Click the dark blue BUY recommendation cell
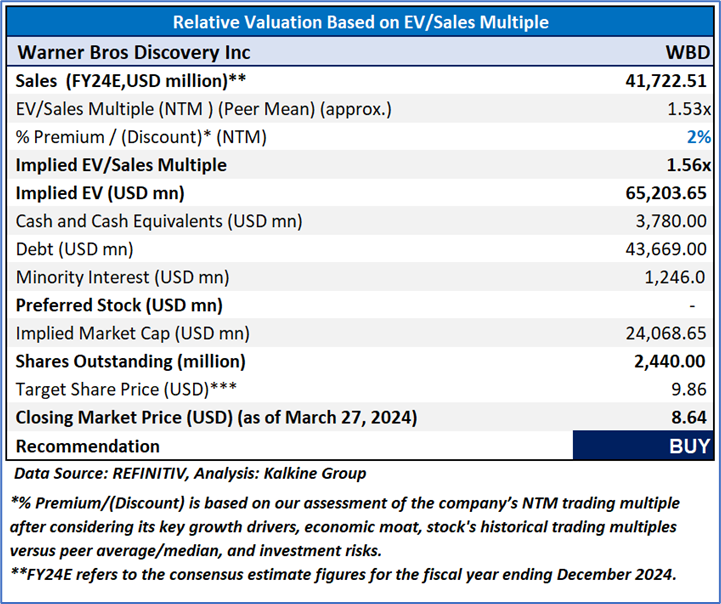Viewport: 721px width, 604px height. (643, 446)
